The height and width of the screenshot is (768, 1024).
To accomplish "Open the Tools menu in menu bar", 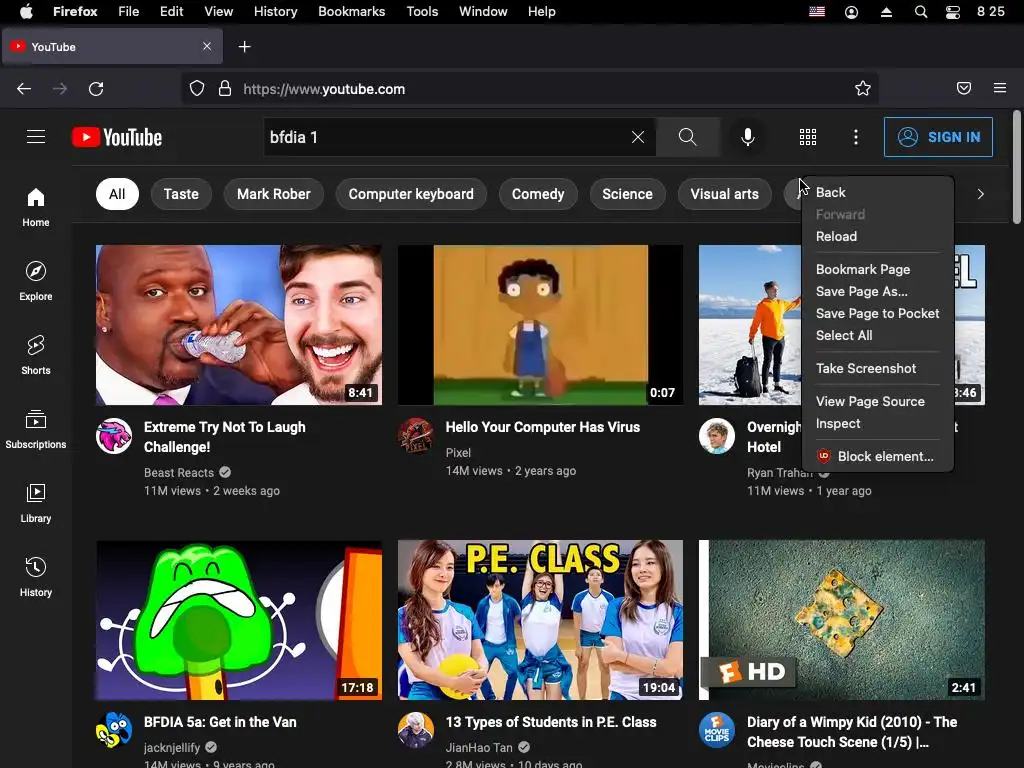I will click(x=423, y=12).
